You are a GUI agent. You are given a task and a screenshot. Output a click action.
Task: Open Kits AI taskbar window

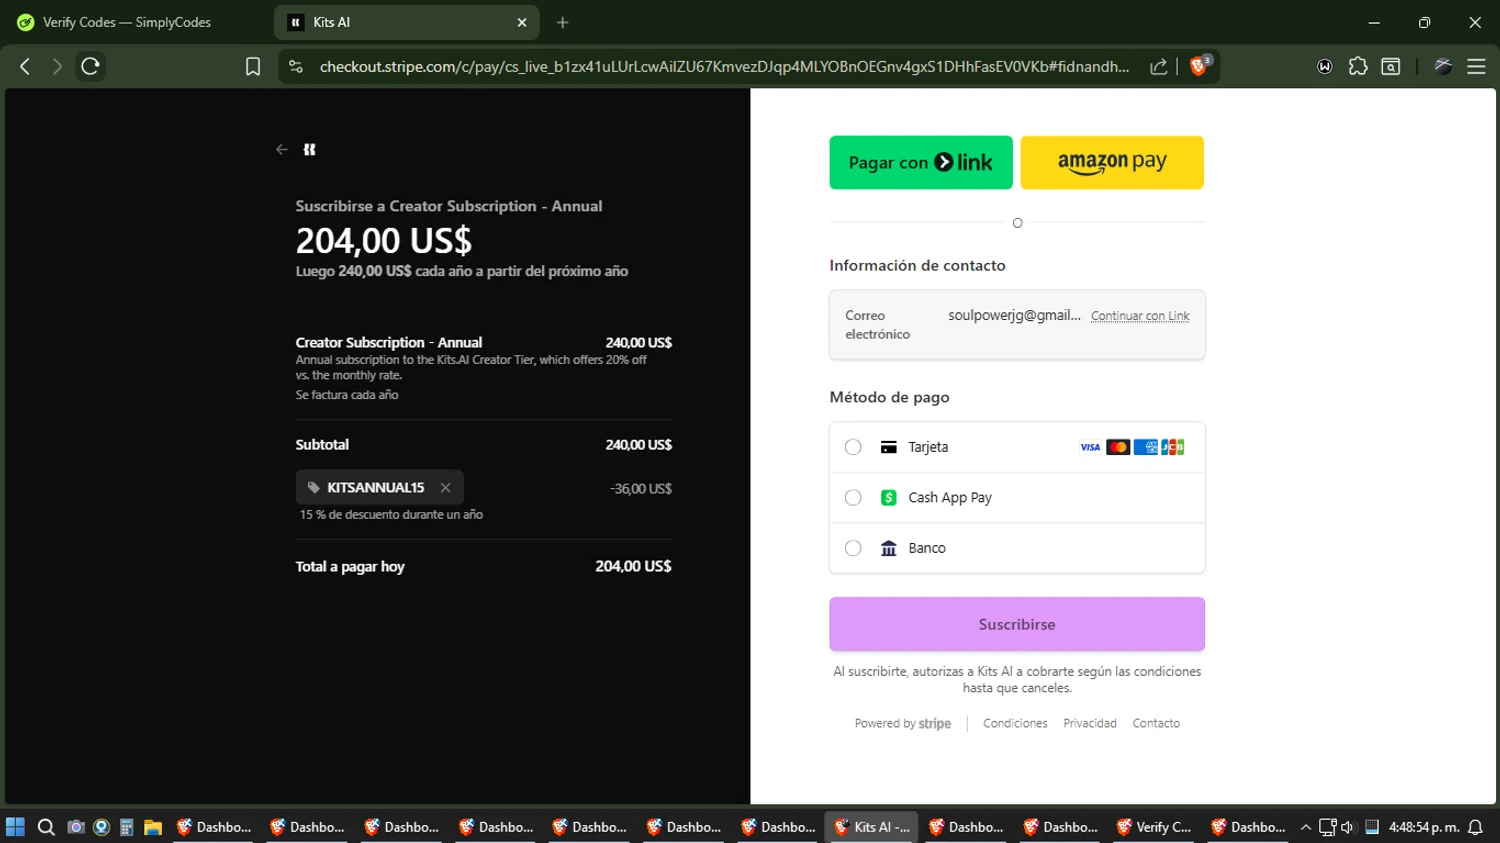[873, 827]
